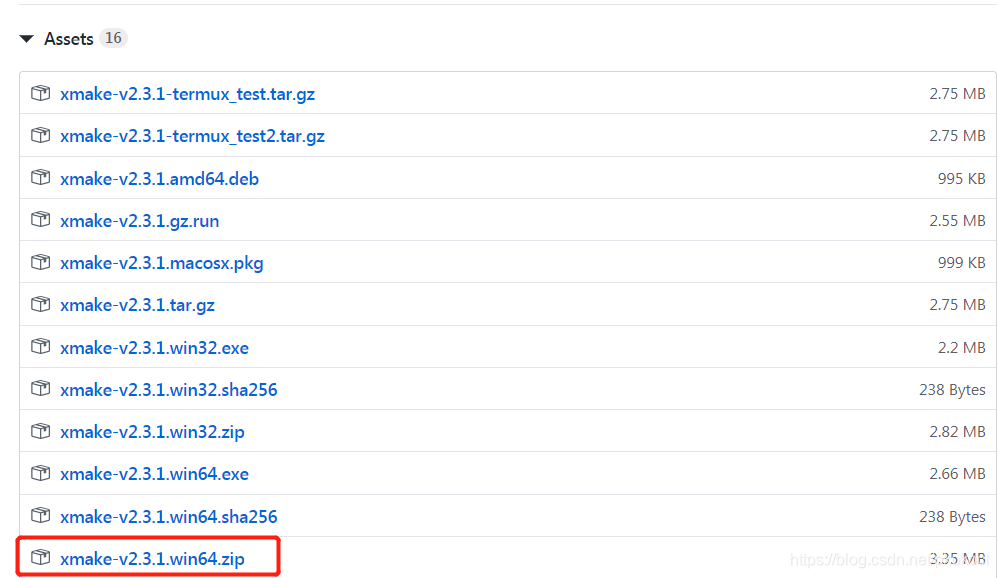Open the xmake-v2.3.1.macosx.pkg download link
The image size is (998, 578).
click(x=162, y=262)
